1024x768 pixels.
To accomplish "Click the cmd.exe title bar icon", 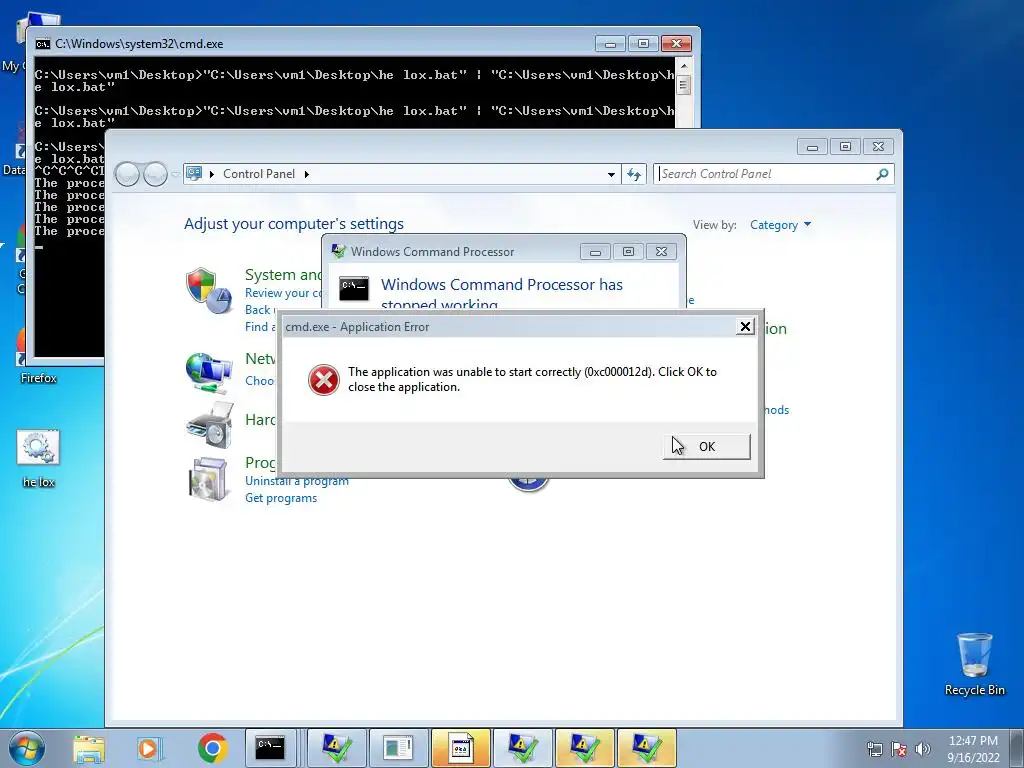I will click(43, 44).
